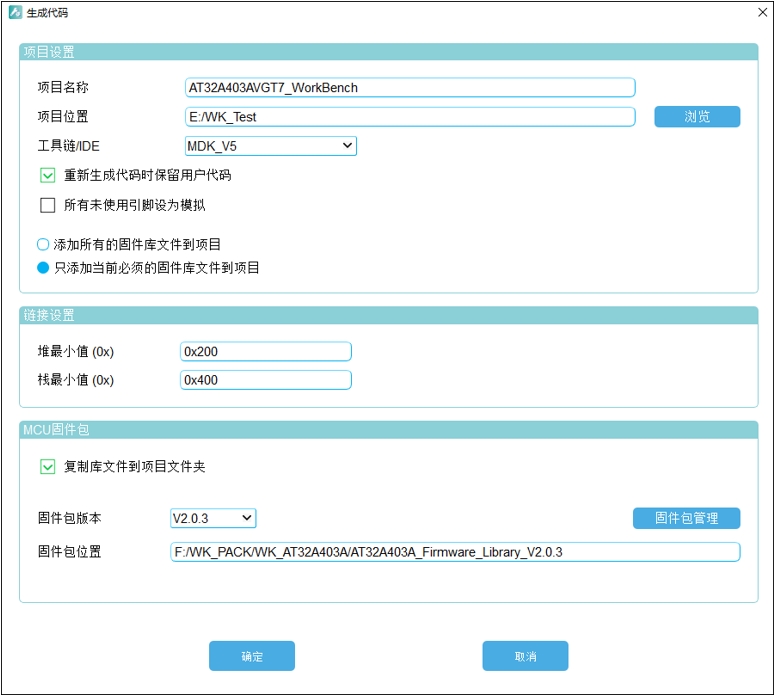Click the 固件包管理 button
The width and height of the screenshot is (776, 698).
point(686,518)
